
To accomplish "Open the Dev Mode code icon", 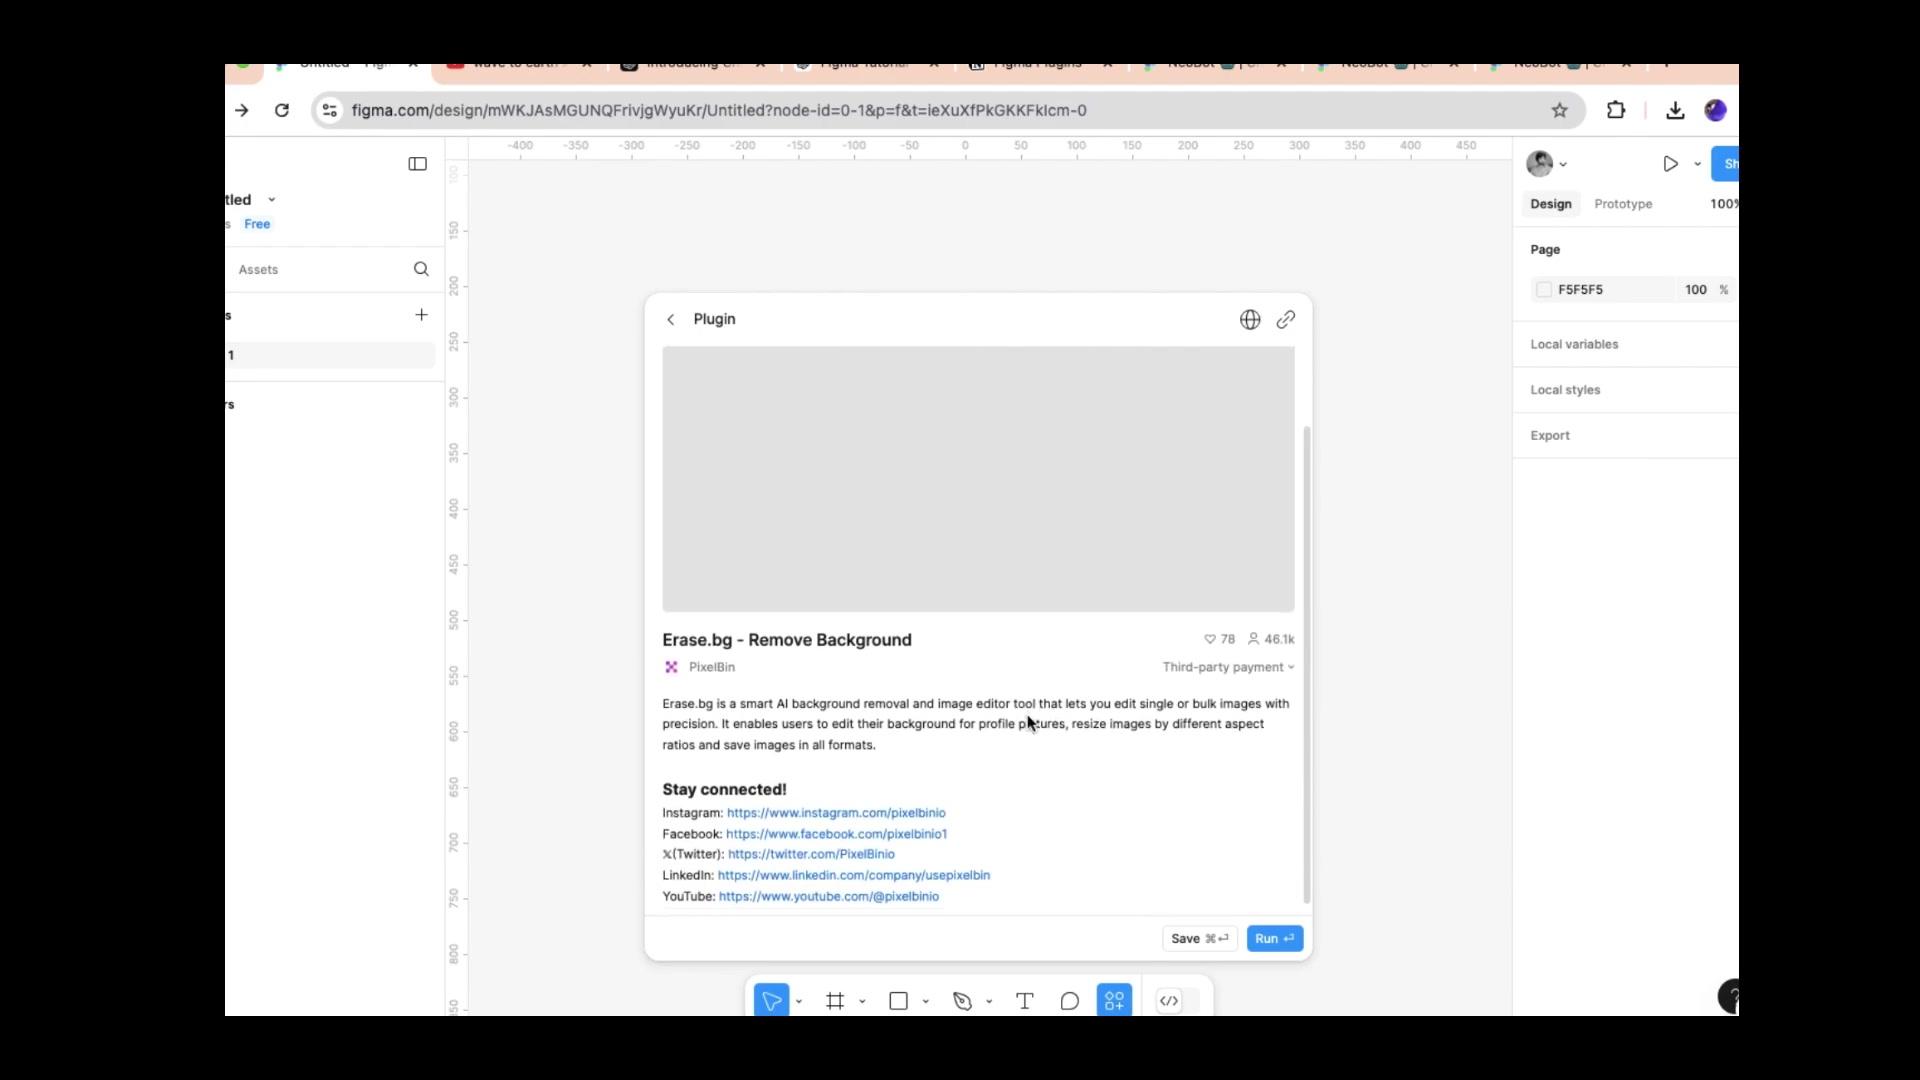I will (1170, 1001).
